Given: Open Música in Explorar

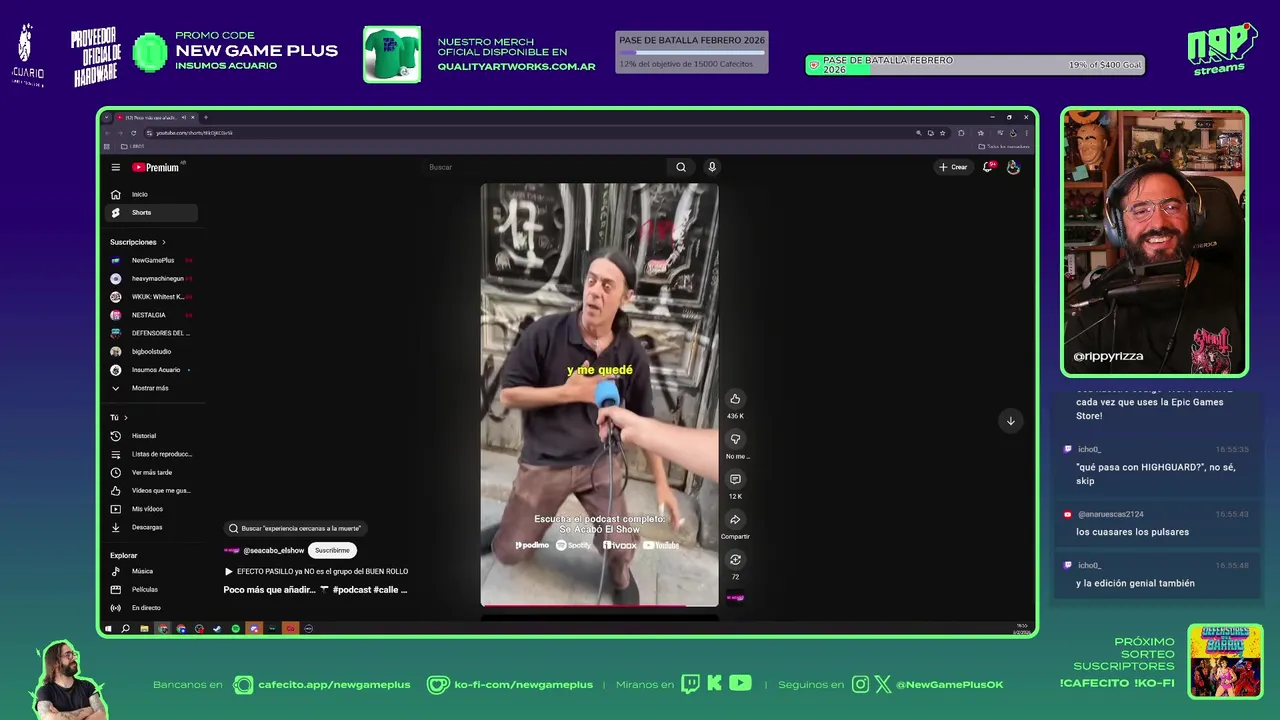Looking at the screenshot, I should 152,571.
